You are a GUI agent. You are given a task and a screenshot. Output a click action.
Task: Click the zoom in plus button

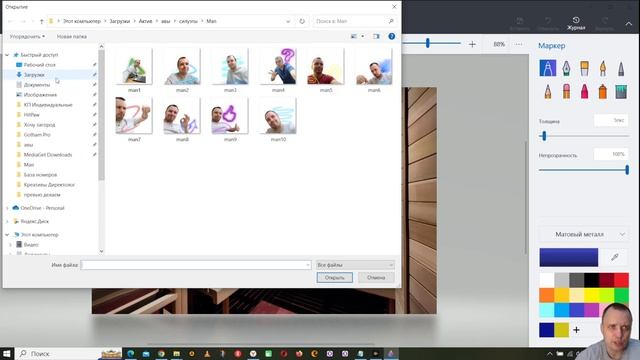[472, 44]
